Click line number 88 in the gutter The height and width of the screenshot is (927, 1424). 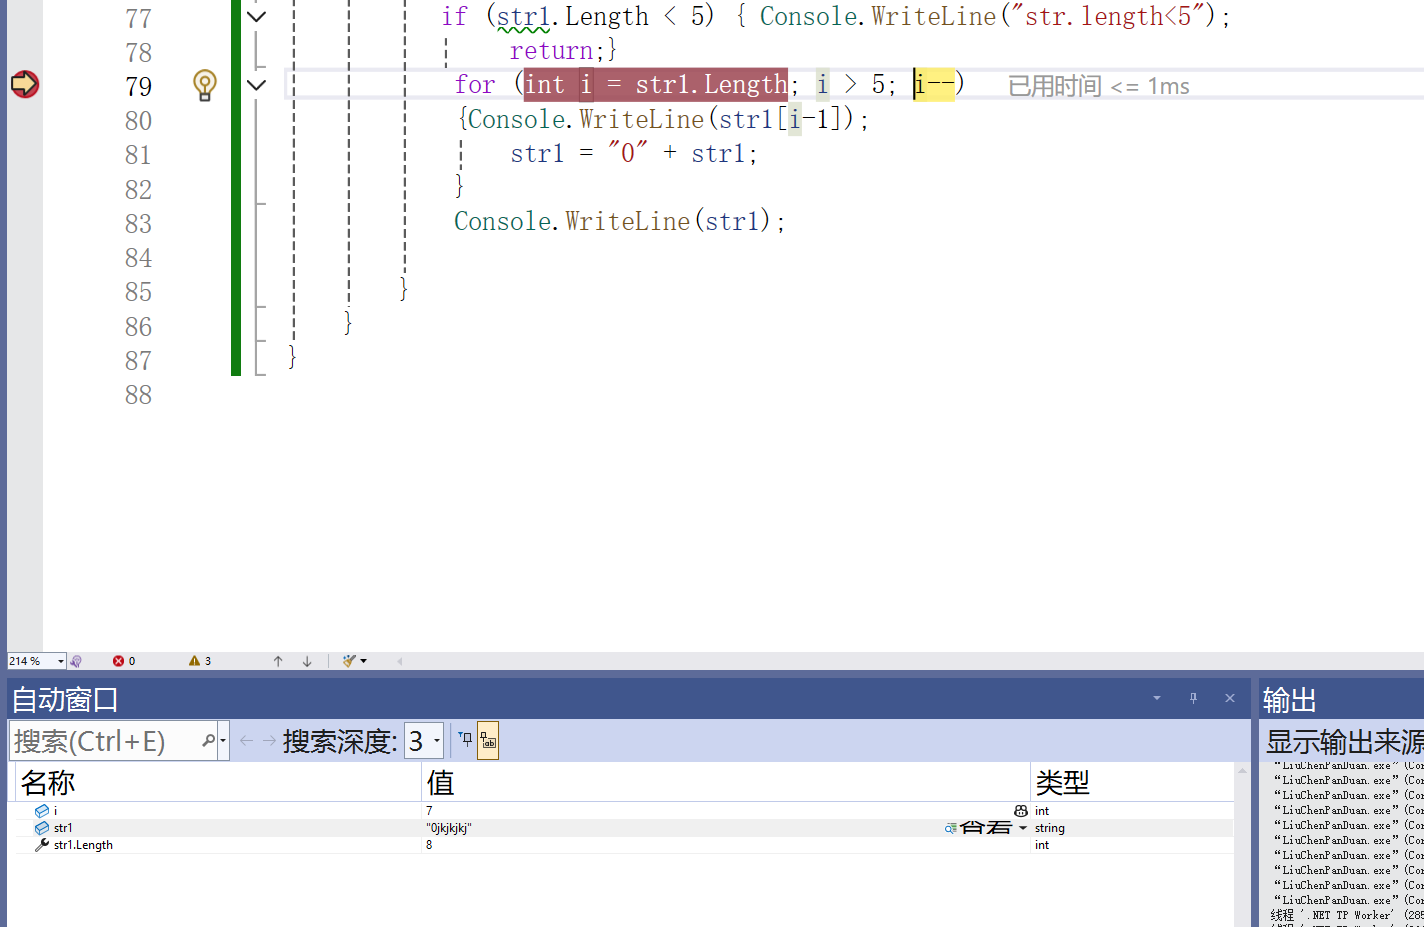pyautogui.click(x=138, y=394)
